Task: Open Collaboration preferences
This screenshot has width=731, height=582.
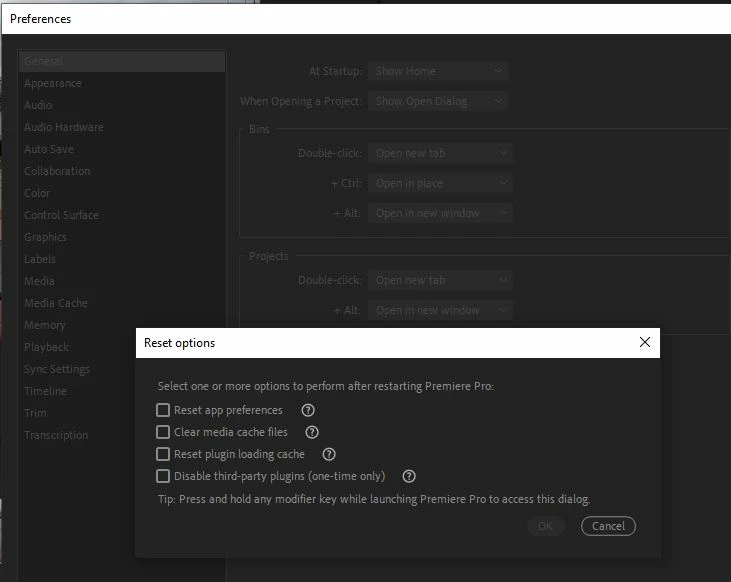Action: tap(122, 171)
